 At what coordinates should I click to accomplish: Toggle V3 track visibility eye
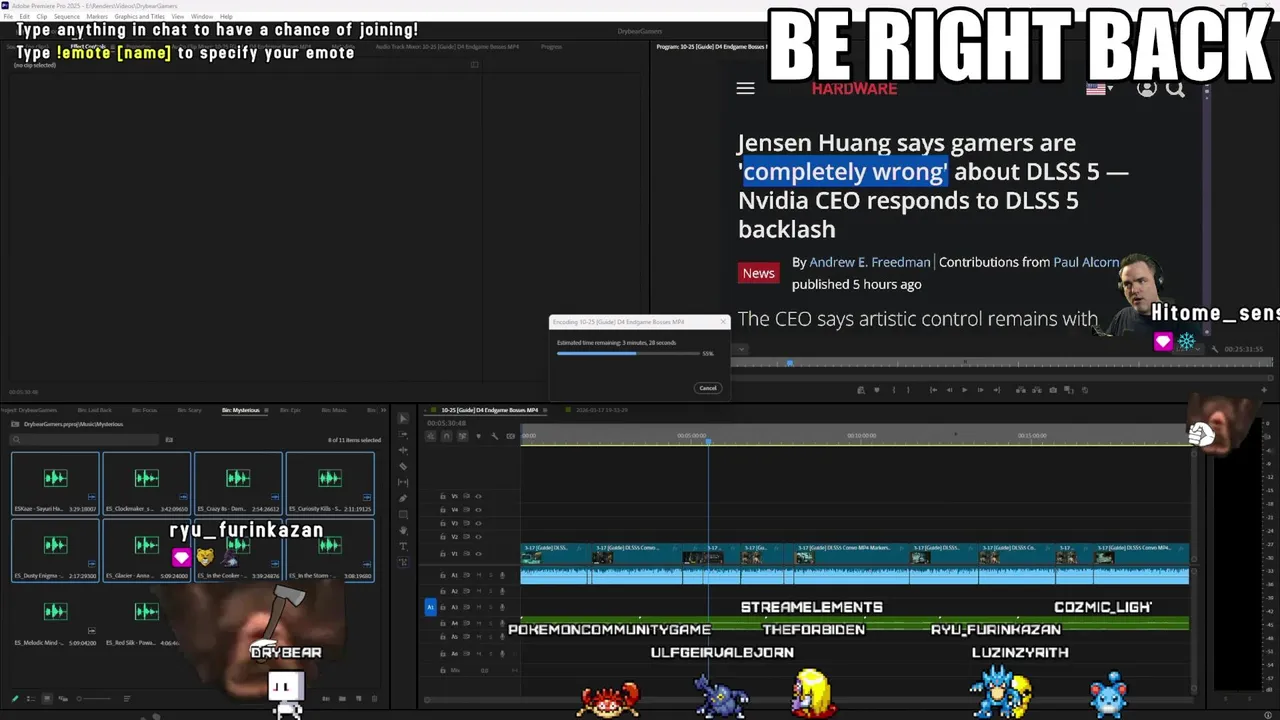pyautogui.click(x=478, y=523)
